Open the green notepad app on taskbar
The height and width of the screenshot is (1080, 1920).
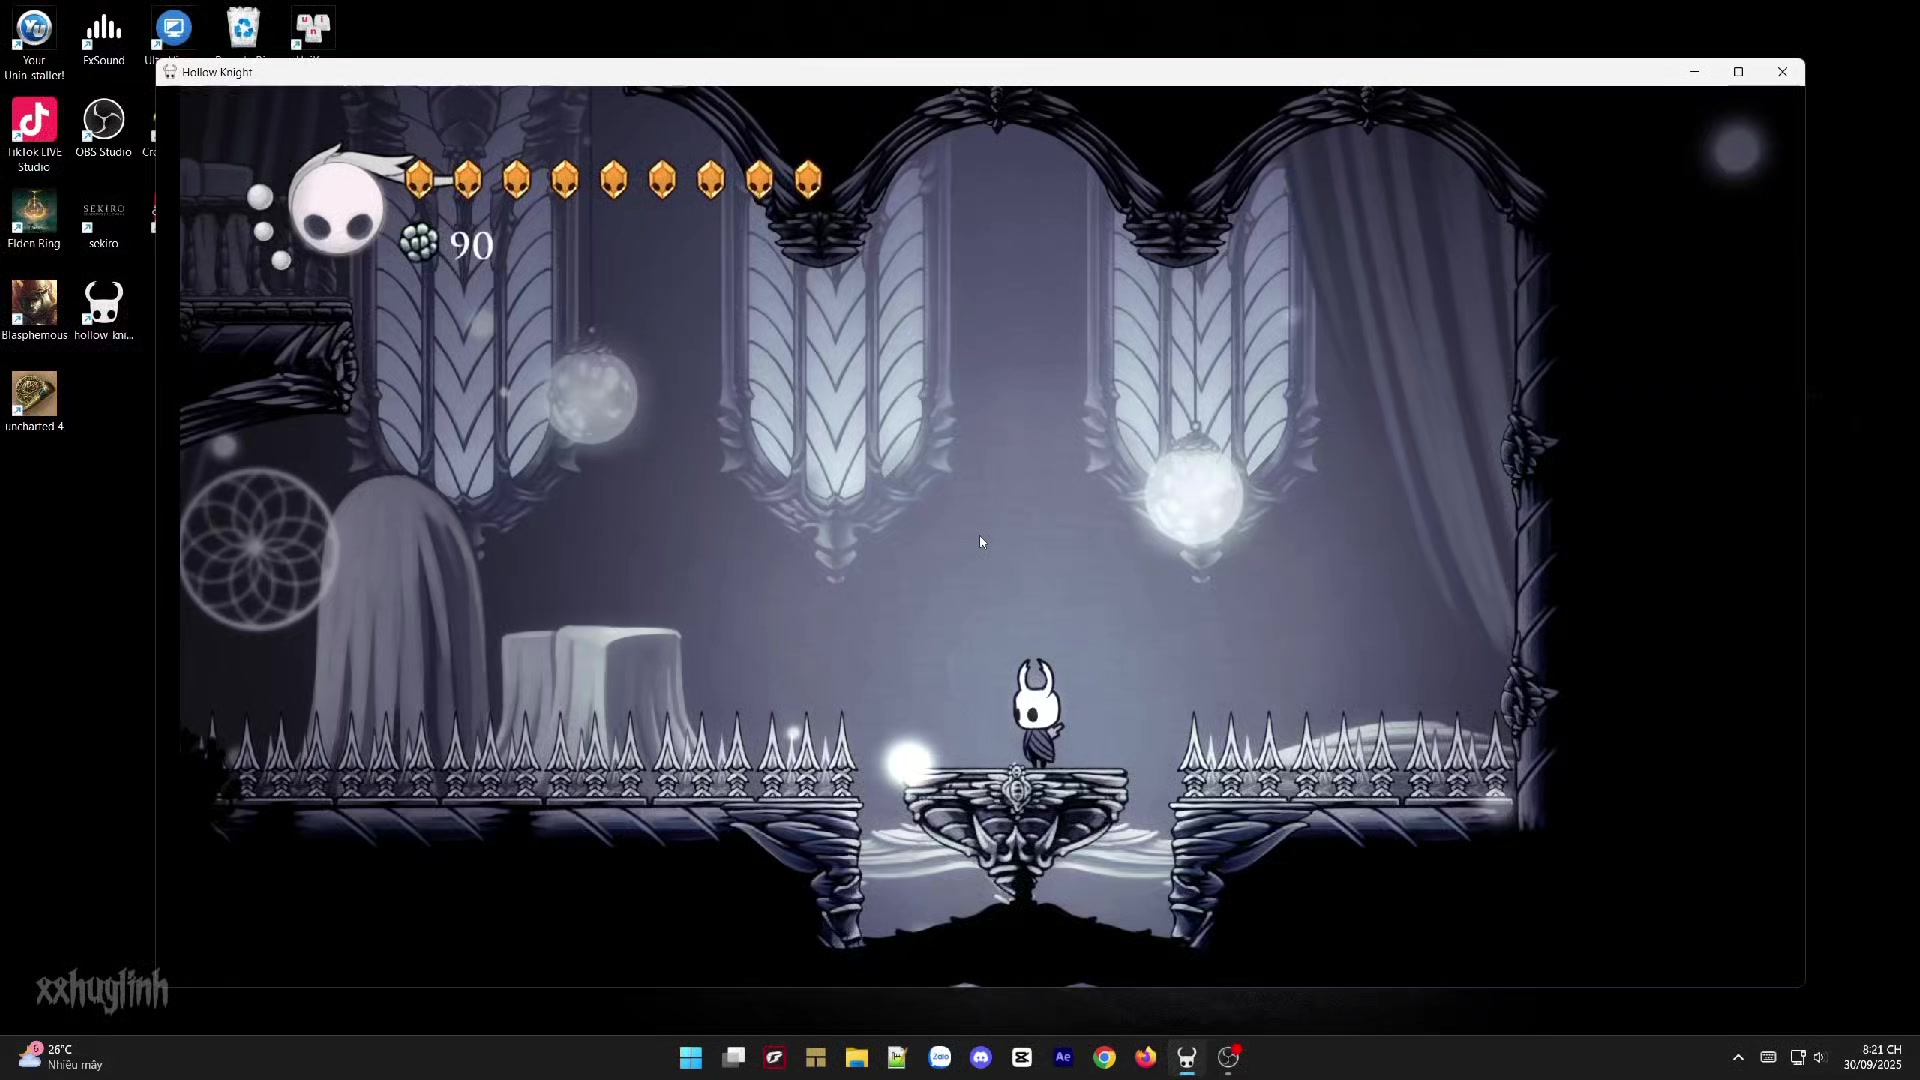click(x=898, y=1058)
